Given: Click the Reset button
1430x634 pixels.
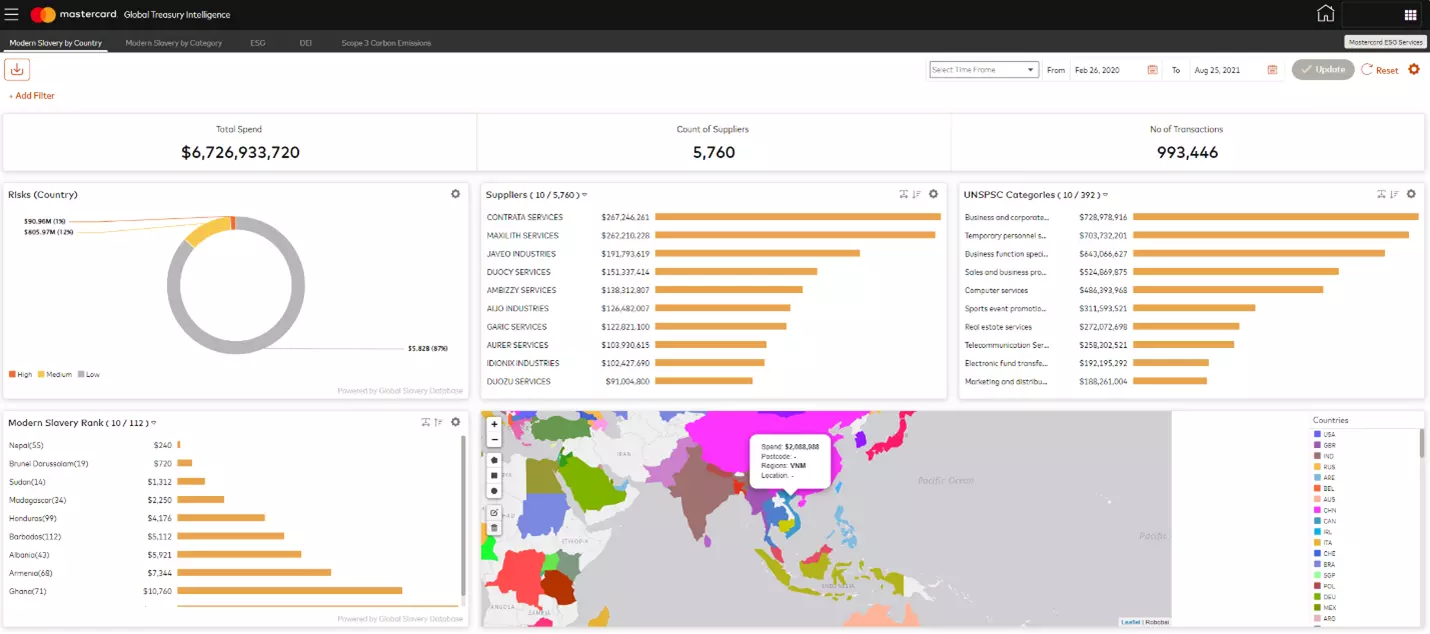Looking at the screenshot, I should coord(1380,70).
